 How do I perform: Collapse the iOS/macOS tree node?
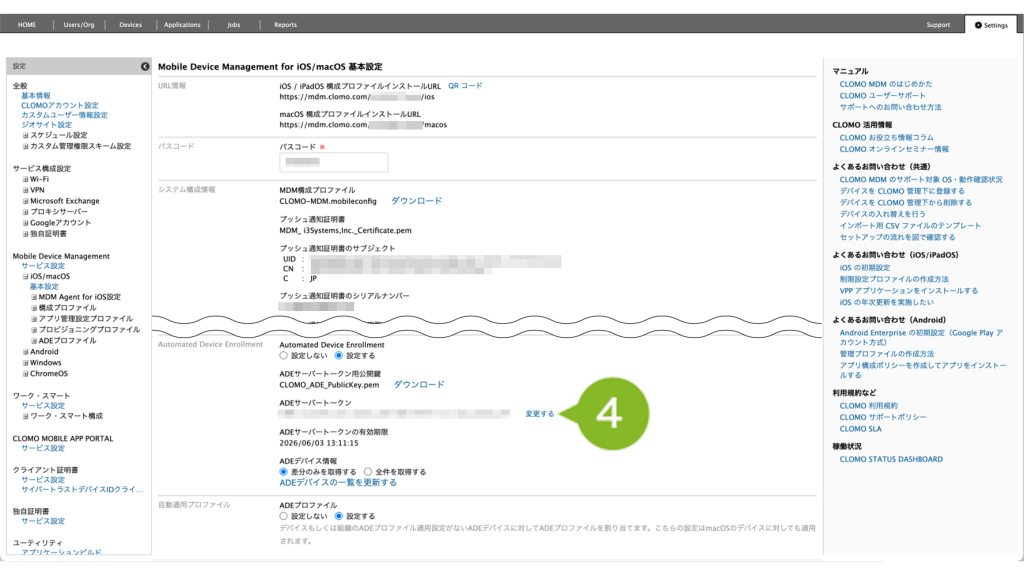[26, 276]
